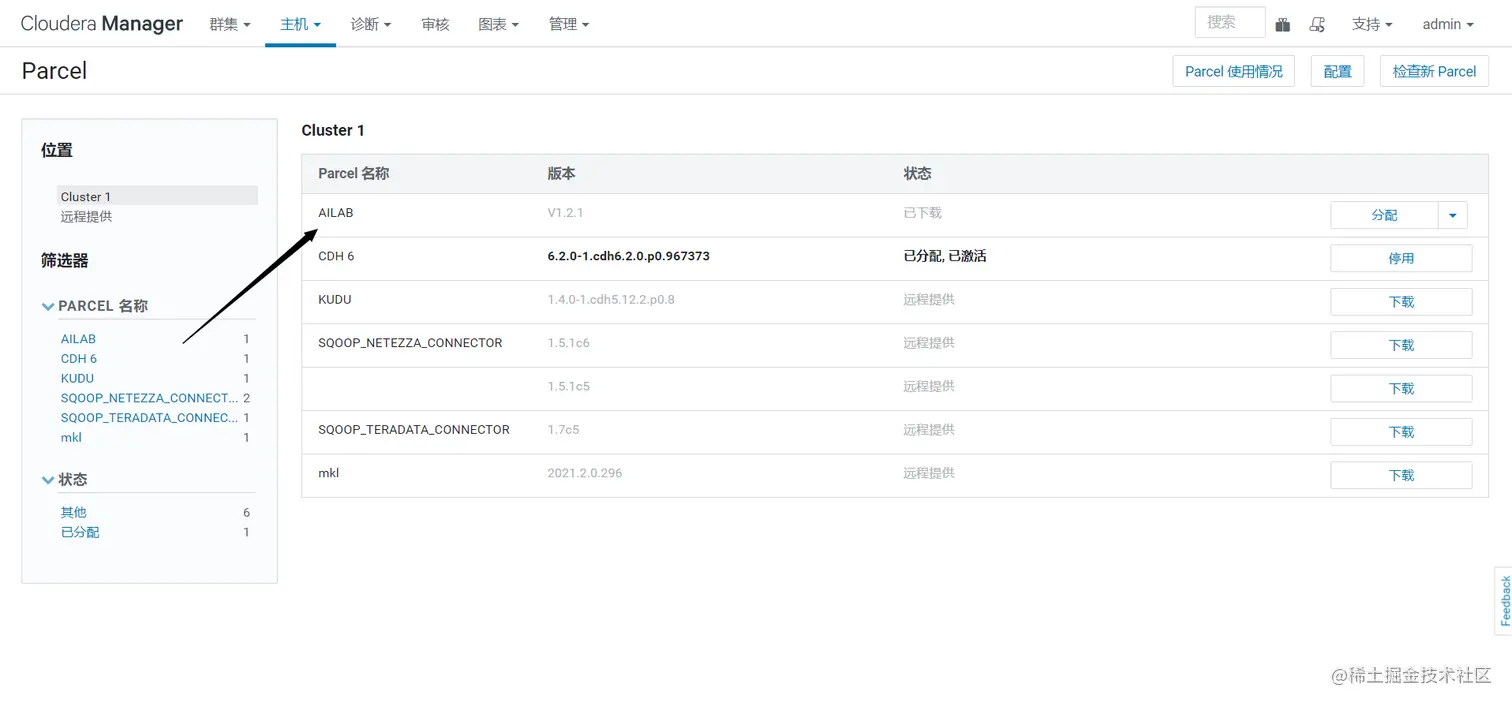Open the 图表 dropdown menu
Image resolution: width=1512 pixels, height=706 pixels.
click(x=498, y=24)
